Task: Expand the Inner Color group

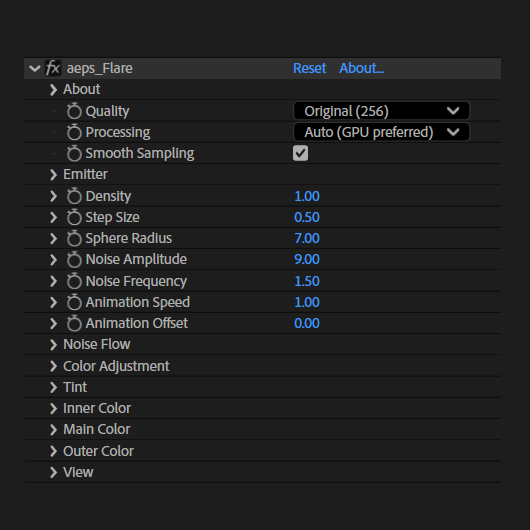Action: tap(53, 409)
